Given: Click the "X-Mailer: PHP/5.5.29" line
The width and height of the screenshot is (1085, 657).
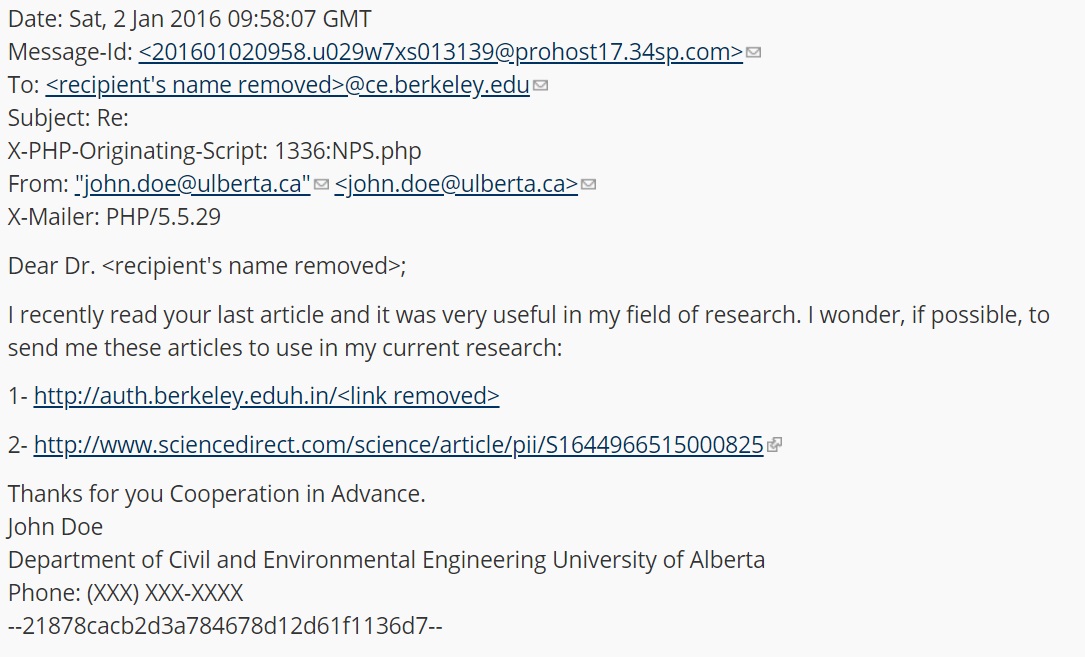Looking at the screenshot, I should [x=114, y=217].
